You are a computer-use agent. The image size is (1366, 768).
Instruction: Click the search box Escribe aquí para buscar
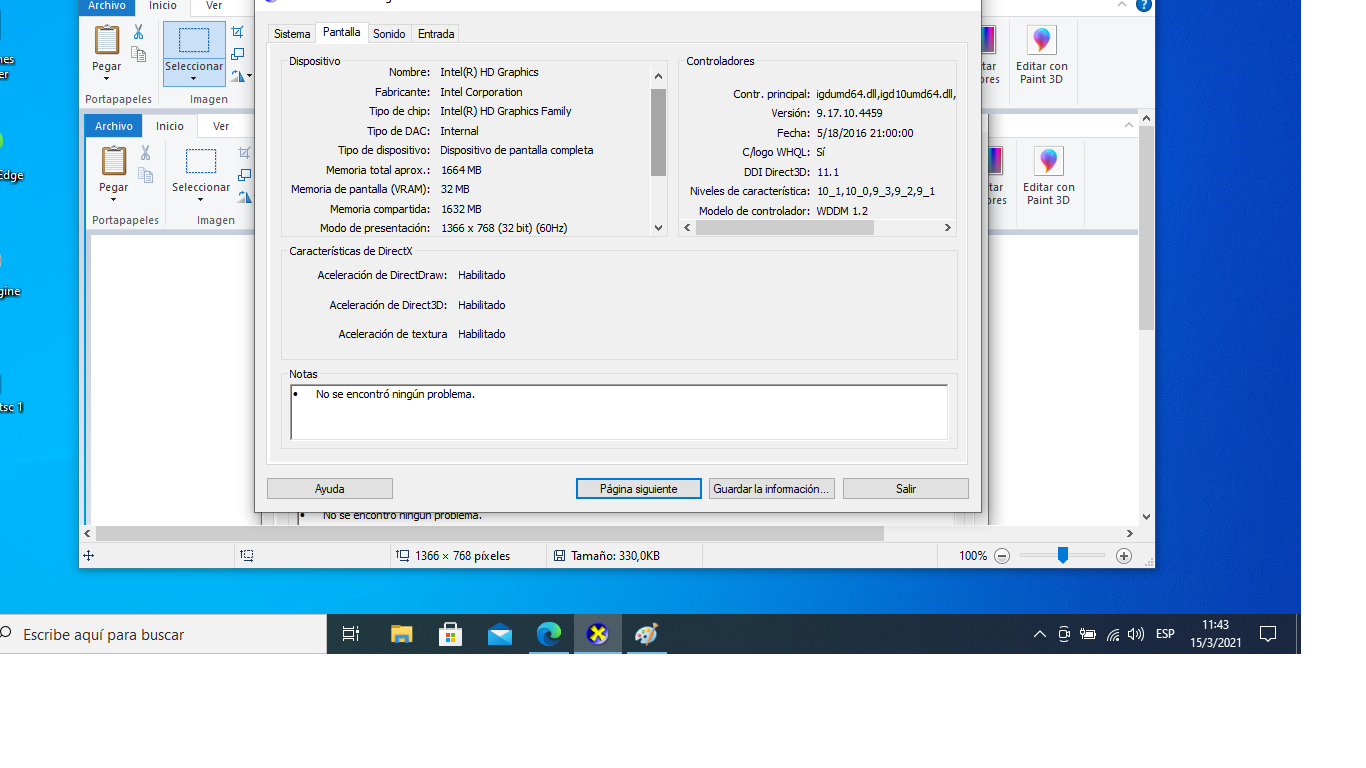coord(160,634)
